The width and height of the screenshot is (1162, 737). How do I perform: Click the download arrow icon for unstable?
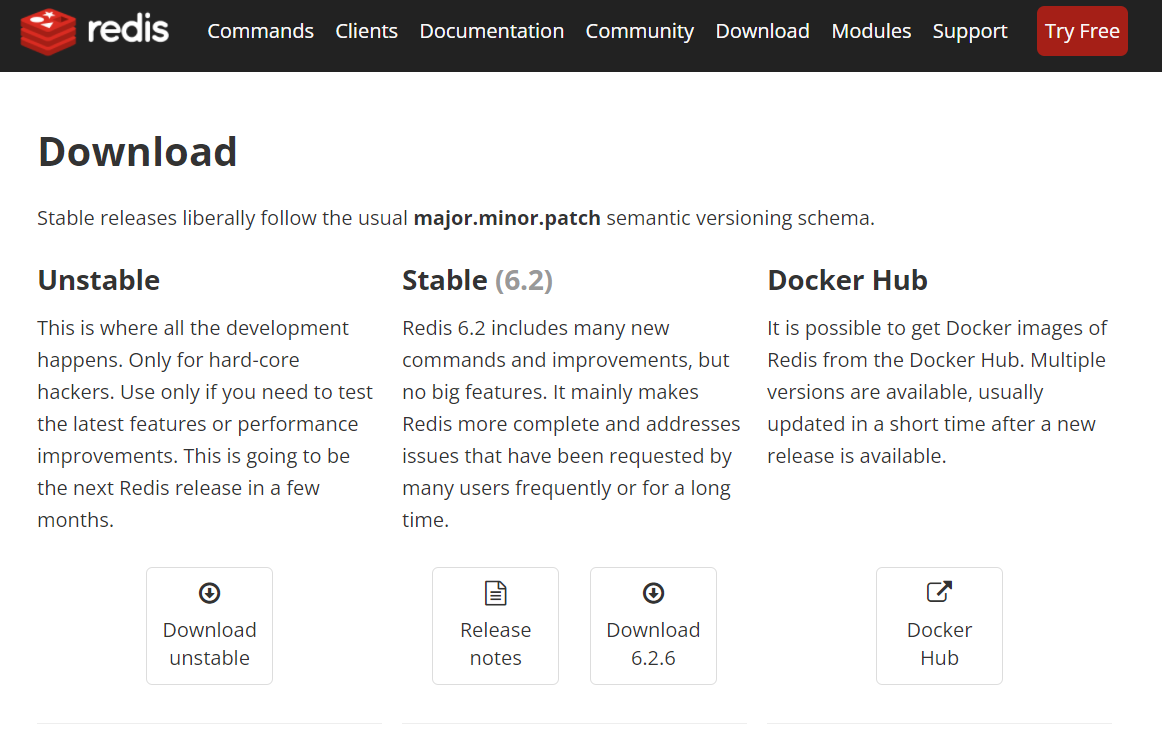click(x=209, y=593)
